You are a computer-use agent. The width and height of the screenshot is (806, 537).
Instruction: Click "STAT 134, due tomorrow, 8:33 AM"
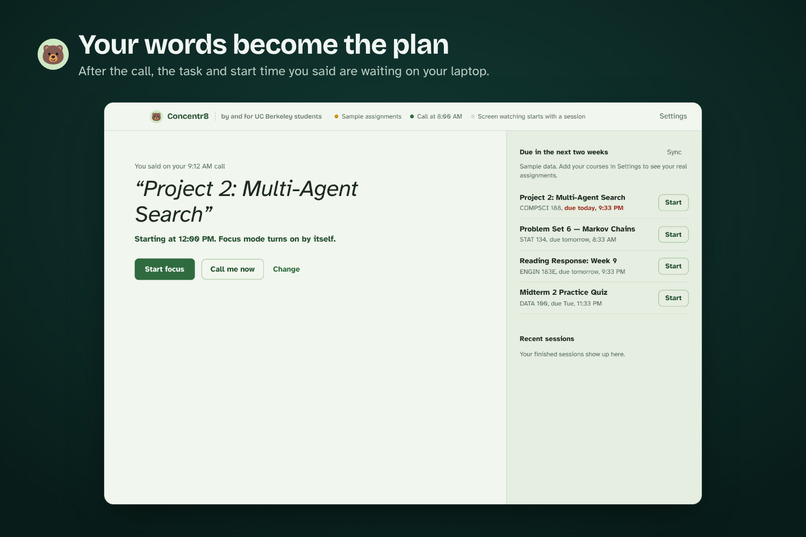[x=567, y=239]
